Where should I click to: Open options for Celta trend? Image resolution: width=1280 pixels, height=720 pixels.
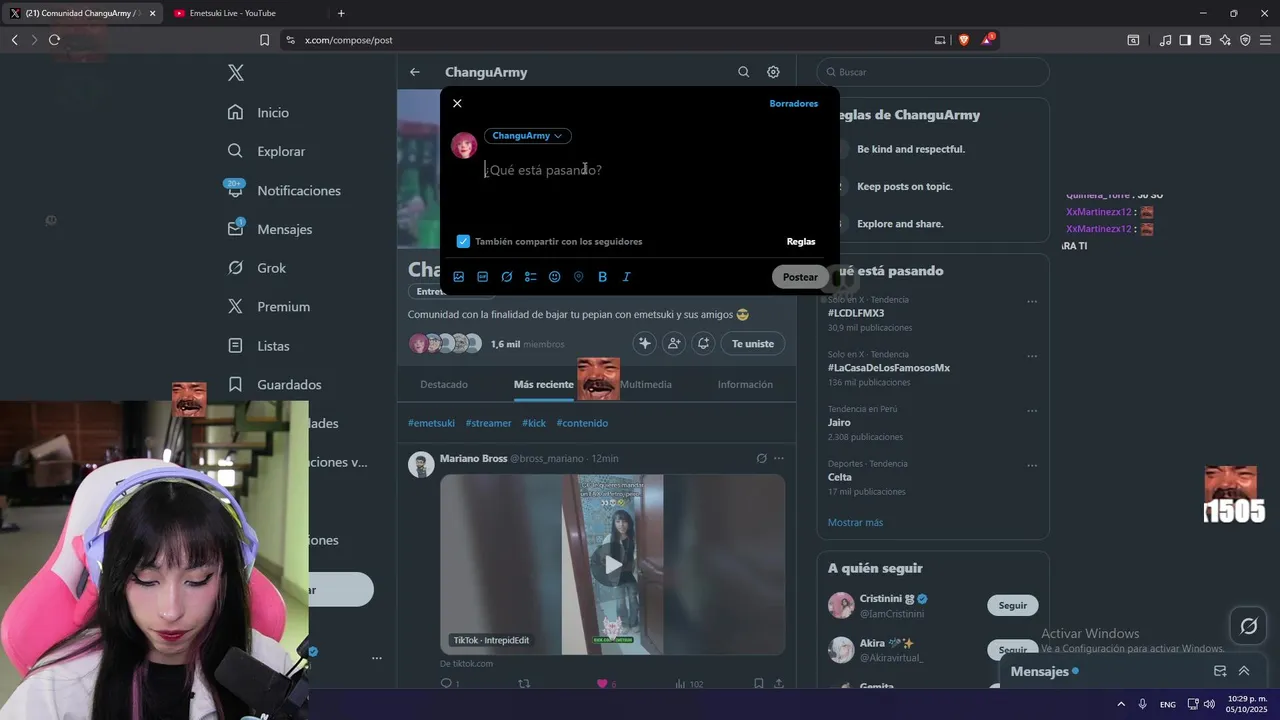click(x=1032, y=466)
